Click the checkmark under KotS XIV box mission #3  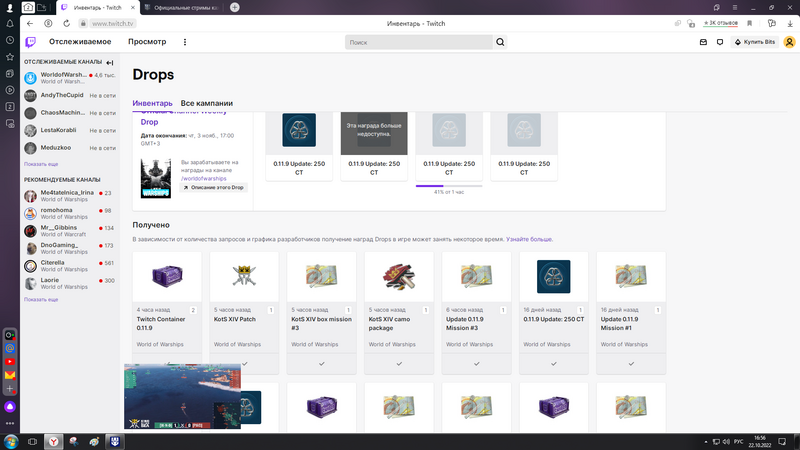point(321,364)
